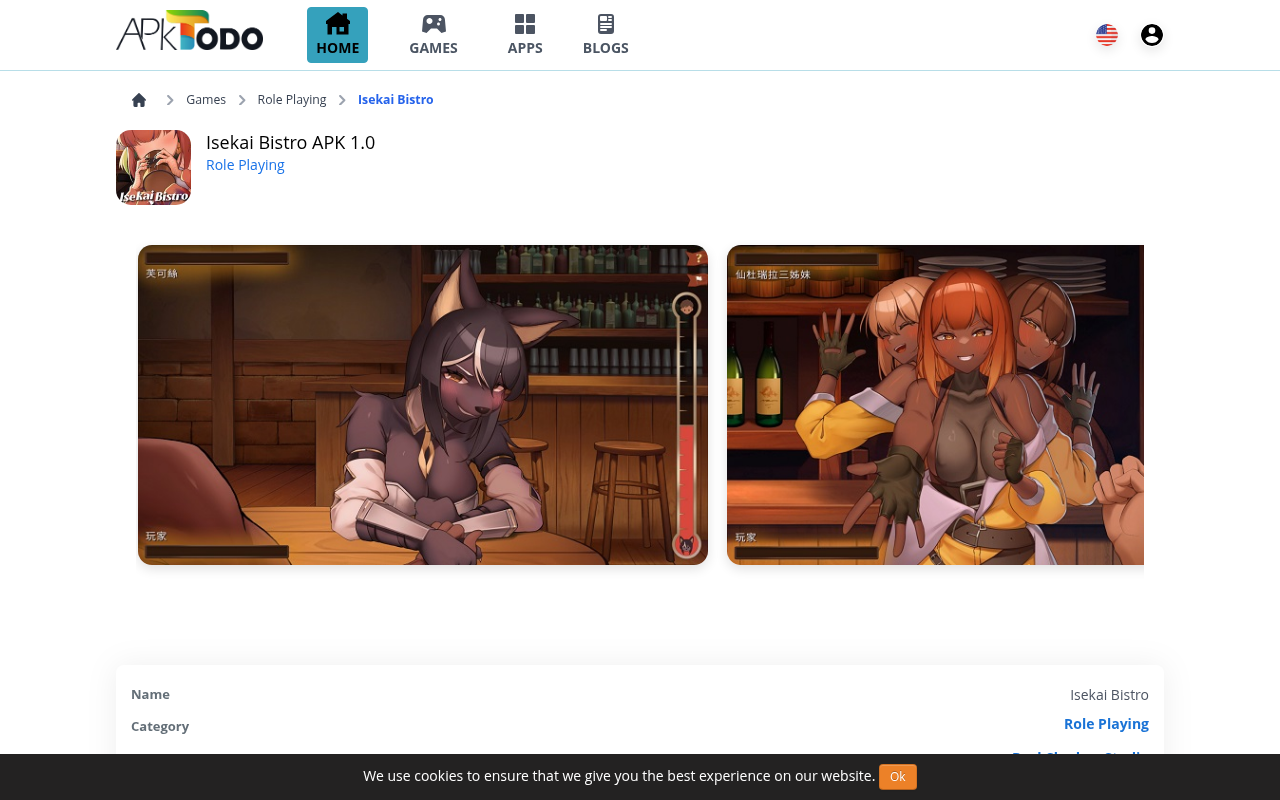Image resolution: width=1280 pixels, height=800 pixels.
Task: Follow the Role Playing breadcrumb link
Action: pyautogui.click(x=292, y=100)
